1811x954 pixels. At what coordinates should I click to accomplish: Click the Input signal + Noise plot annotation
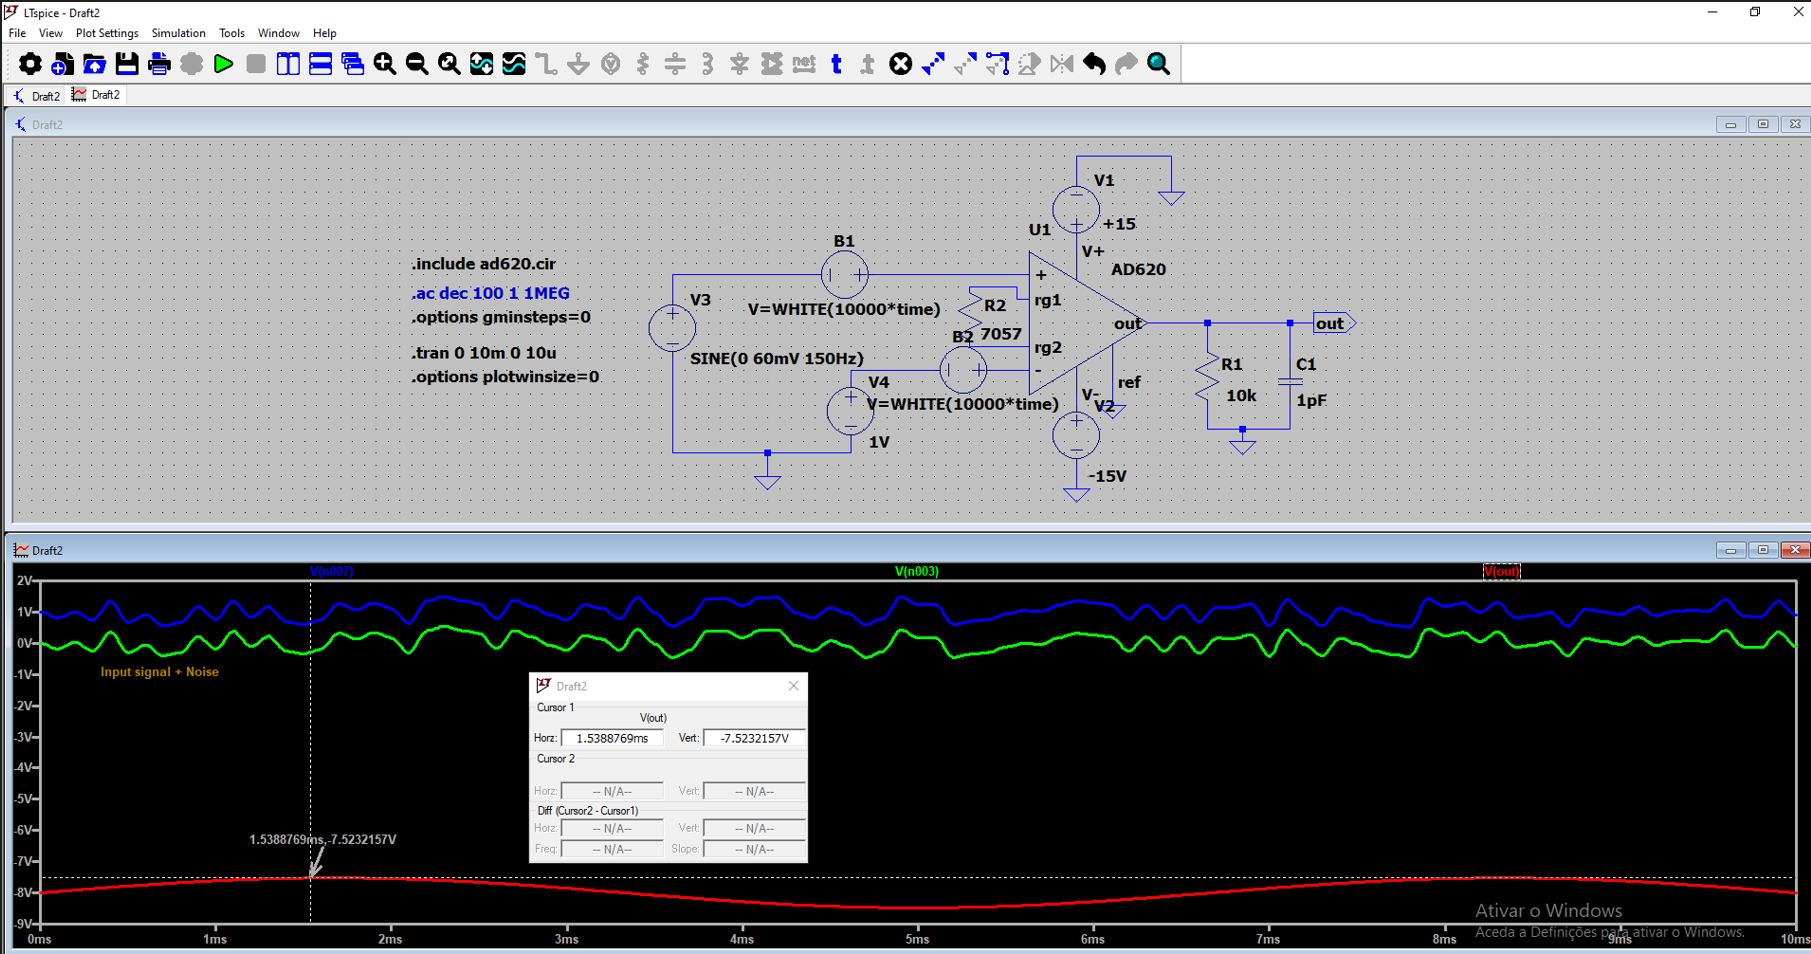159,672
